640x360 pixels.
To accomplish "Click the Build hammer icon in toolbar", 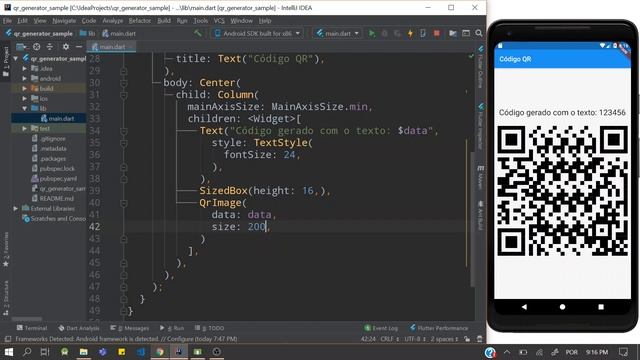I will tap(198, 33).
